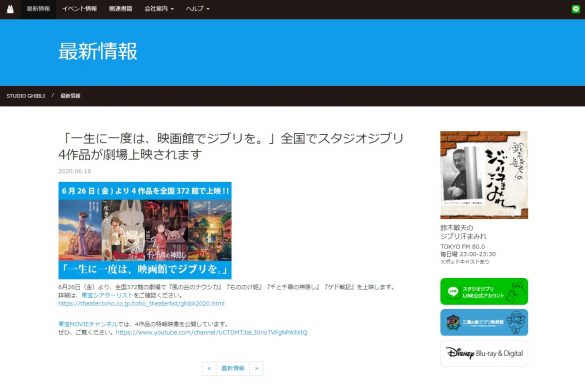Click the TOKYO FM 80.0 text

click(463, 247)
